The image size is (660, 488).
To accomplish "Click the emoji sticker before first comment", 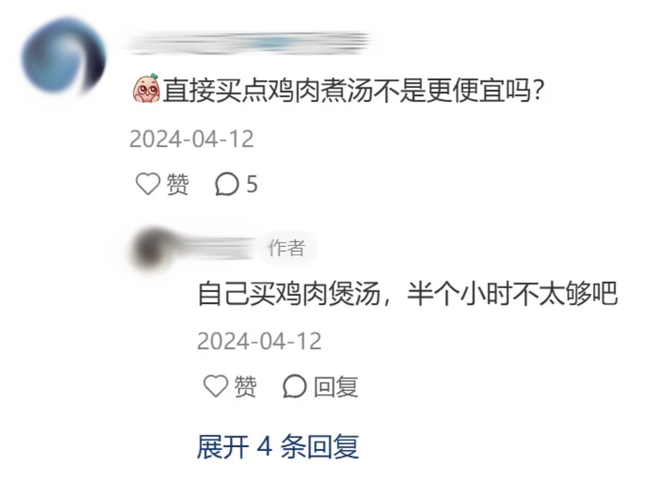I will tap(146, 88).
